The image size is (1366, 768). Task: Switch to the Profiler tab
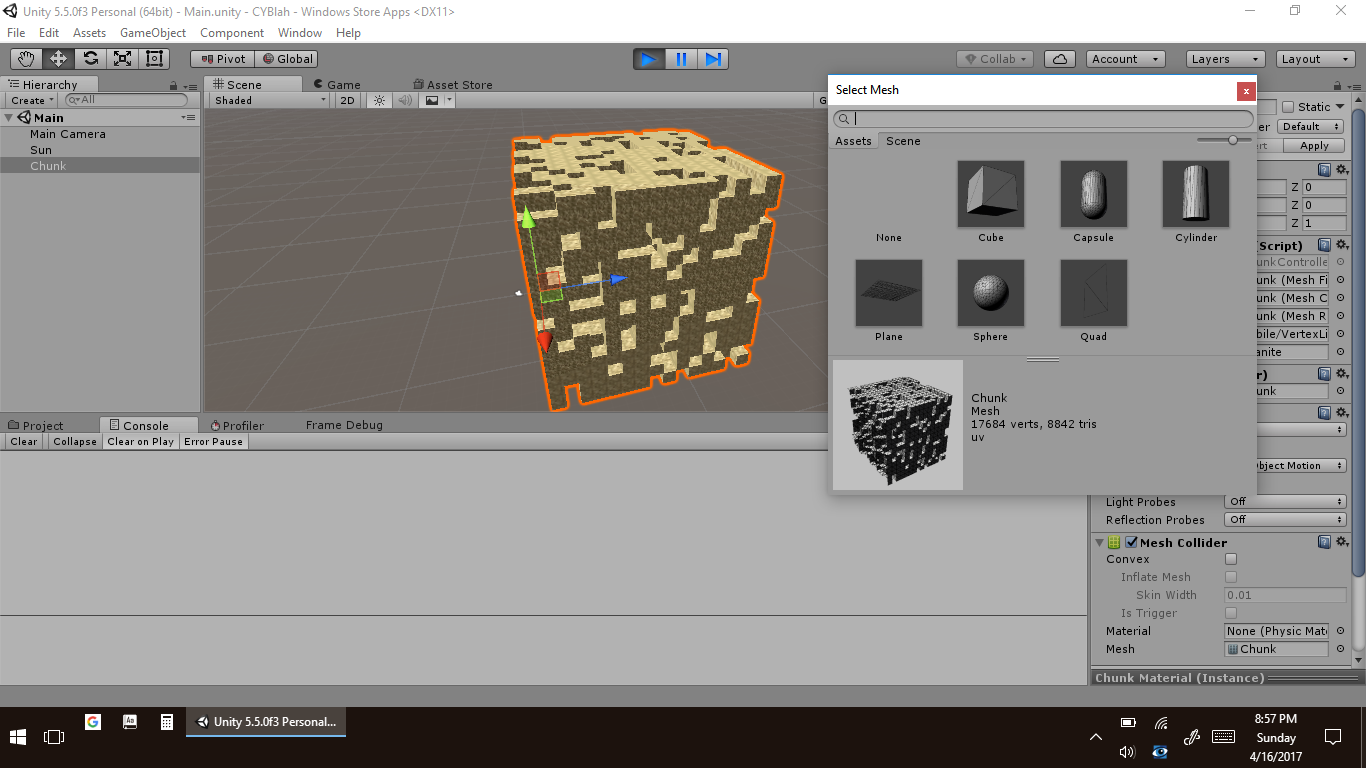[x=236, y=425]
